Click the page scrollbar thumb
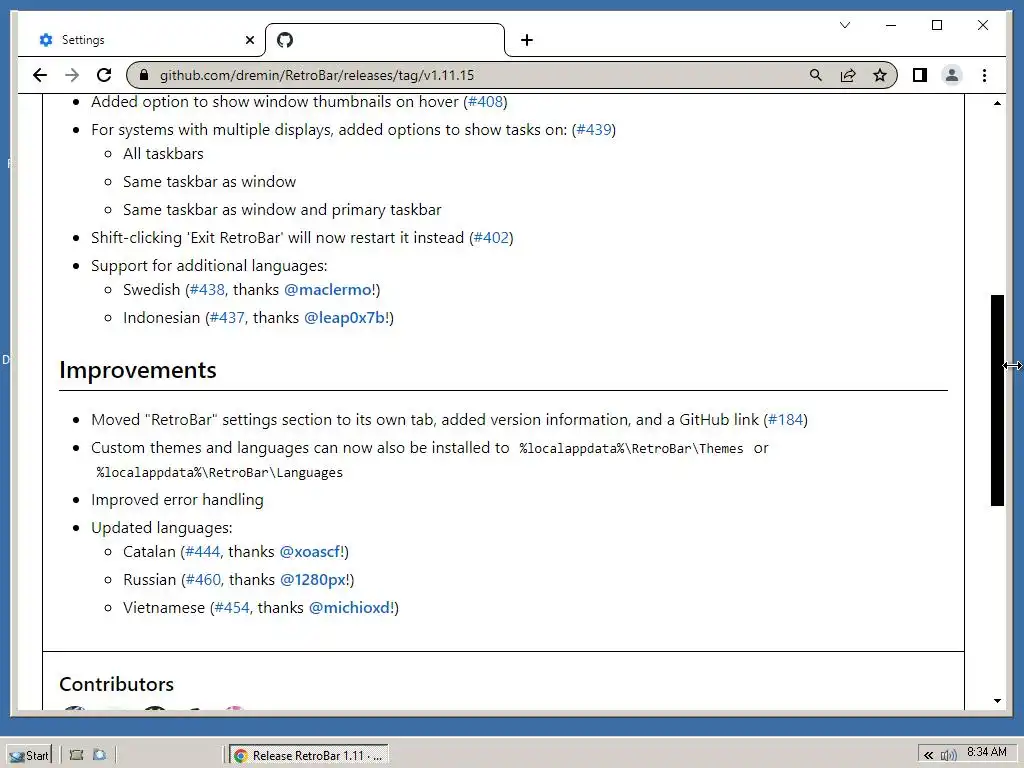Screen dimensions: 1024x768 [997, 400]
